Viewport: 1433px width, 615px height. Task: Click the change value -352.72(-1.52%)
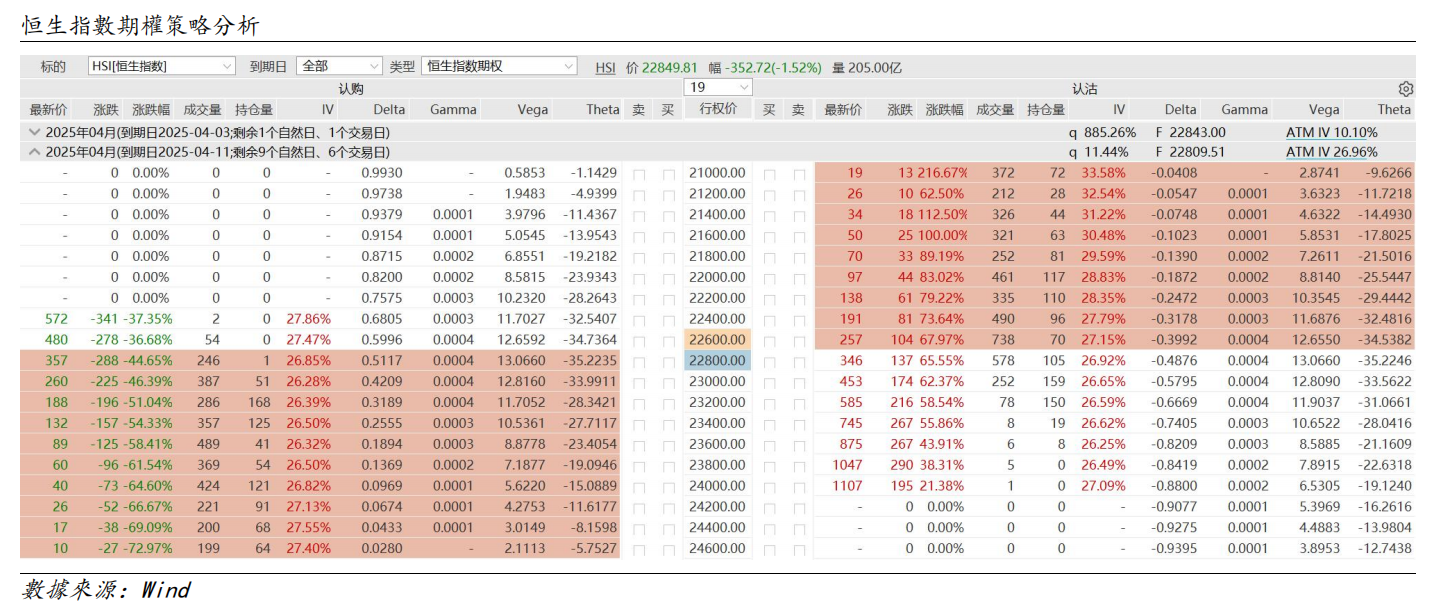coord(773,68)
